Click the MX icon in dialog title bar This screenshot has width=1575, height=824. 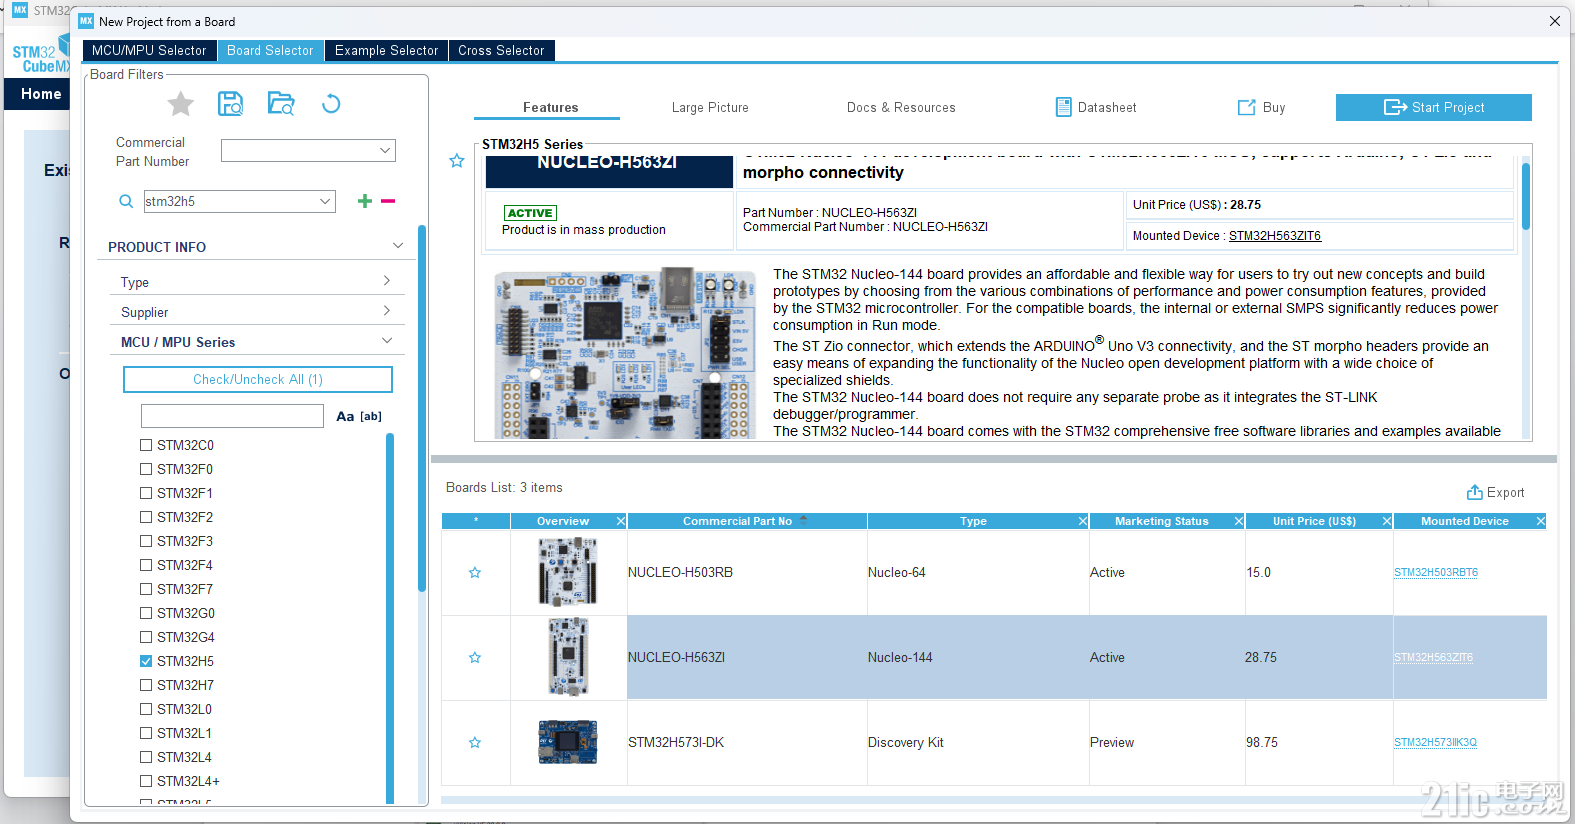point(86,21)
